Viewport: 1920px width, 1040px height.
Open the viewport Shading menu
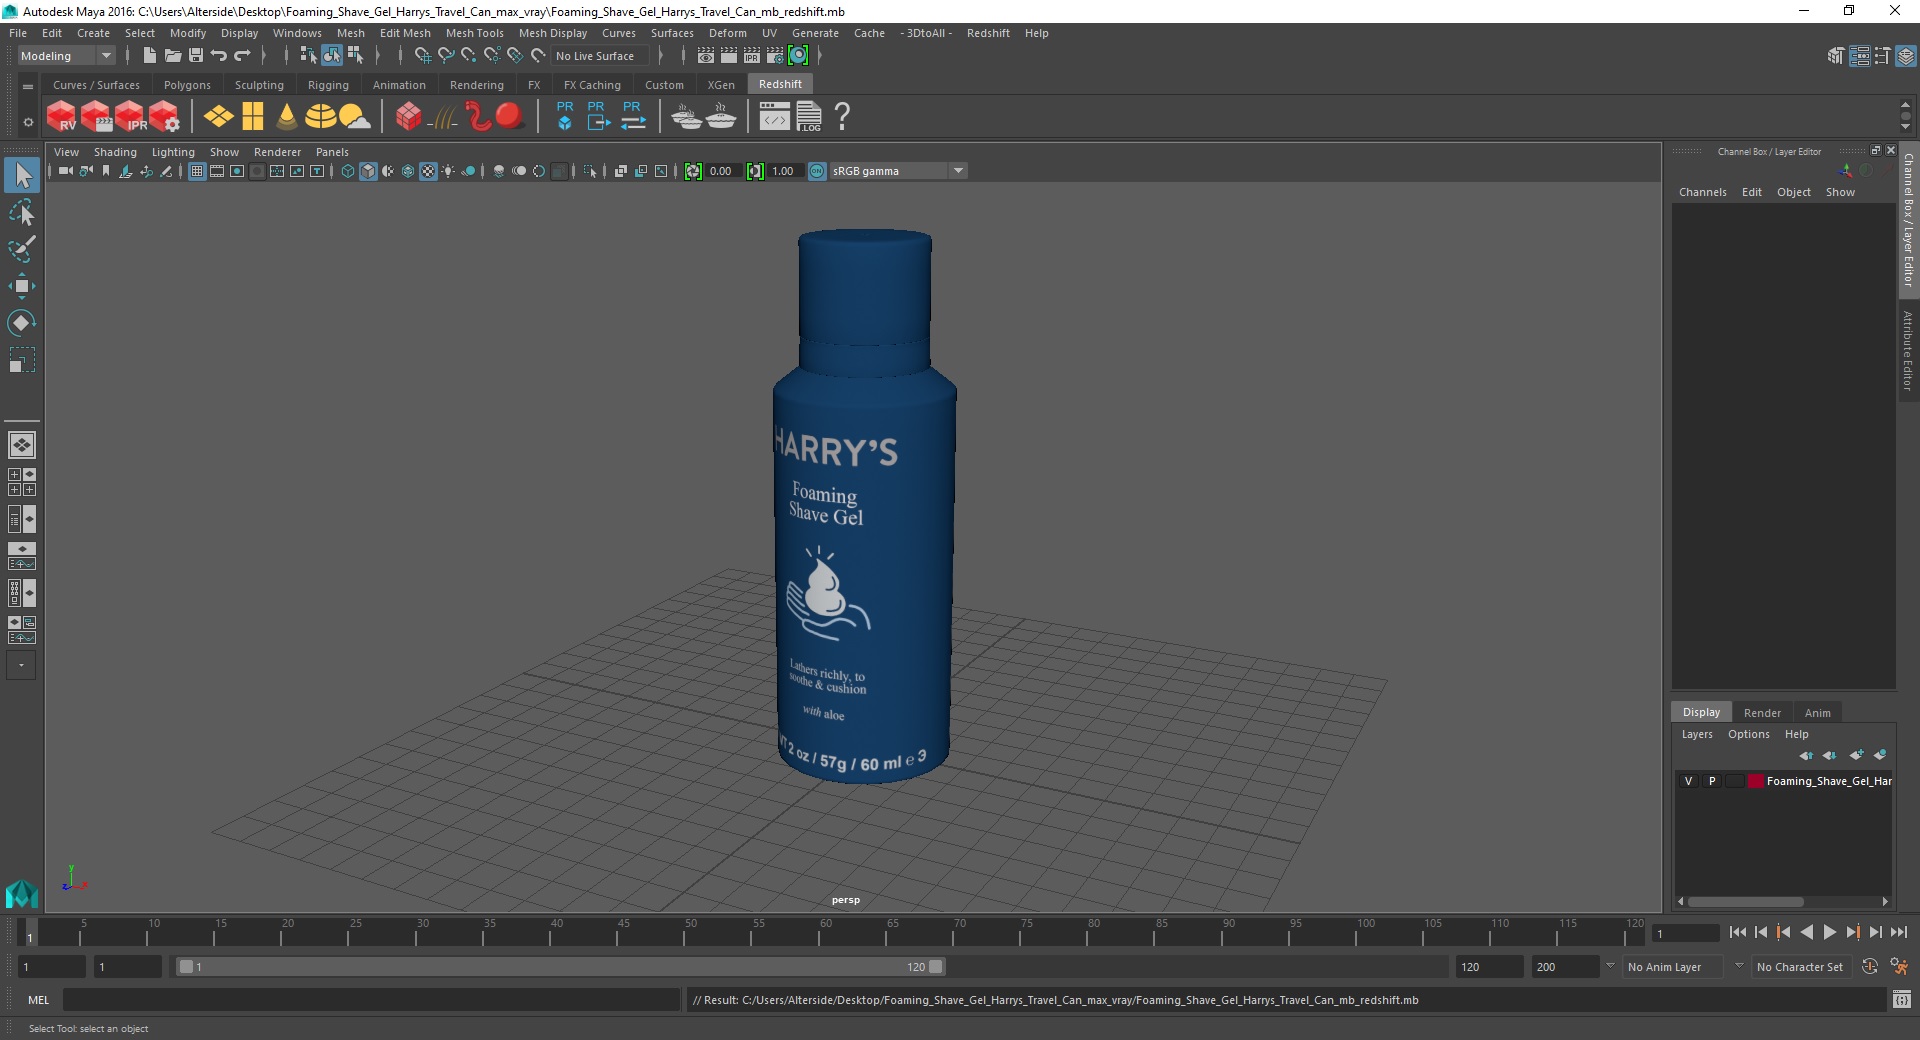point(115,152)
